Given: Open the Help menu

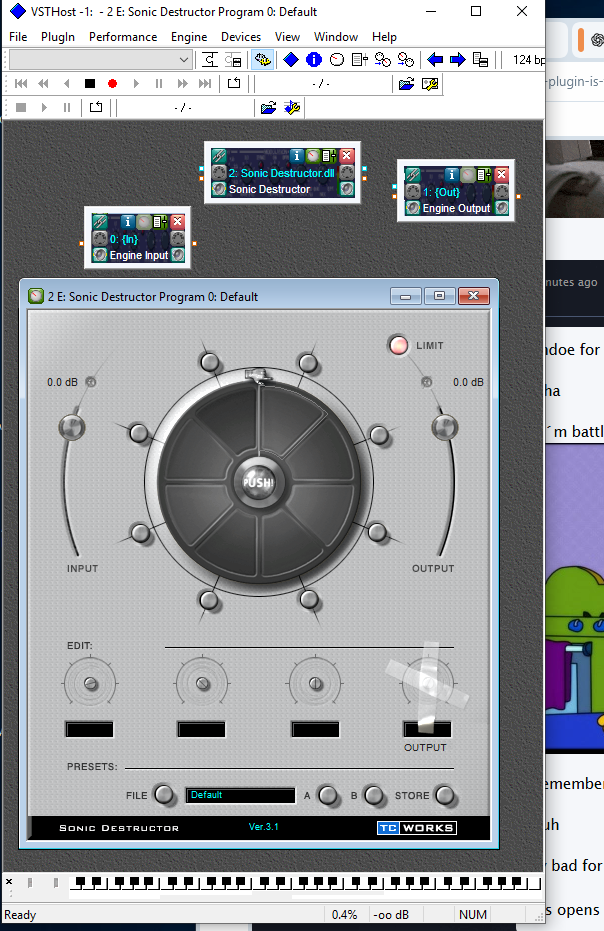Looking at the screenshot, I should point(384,37).
